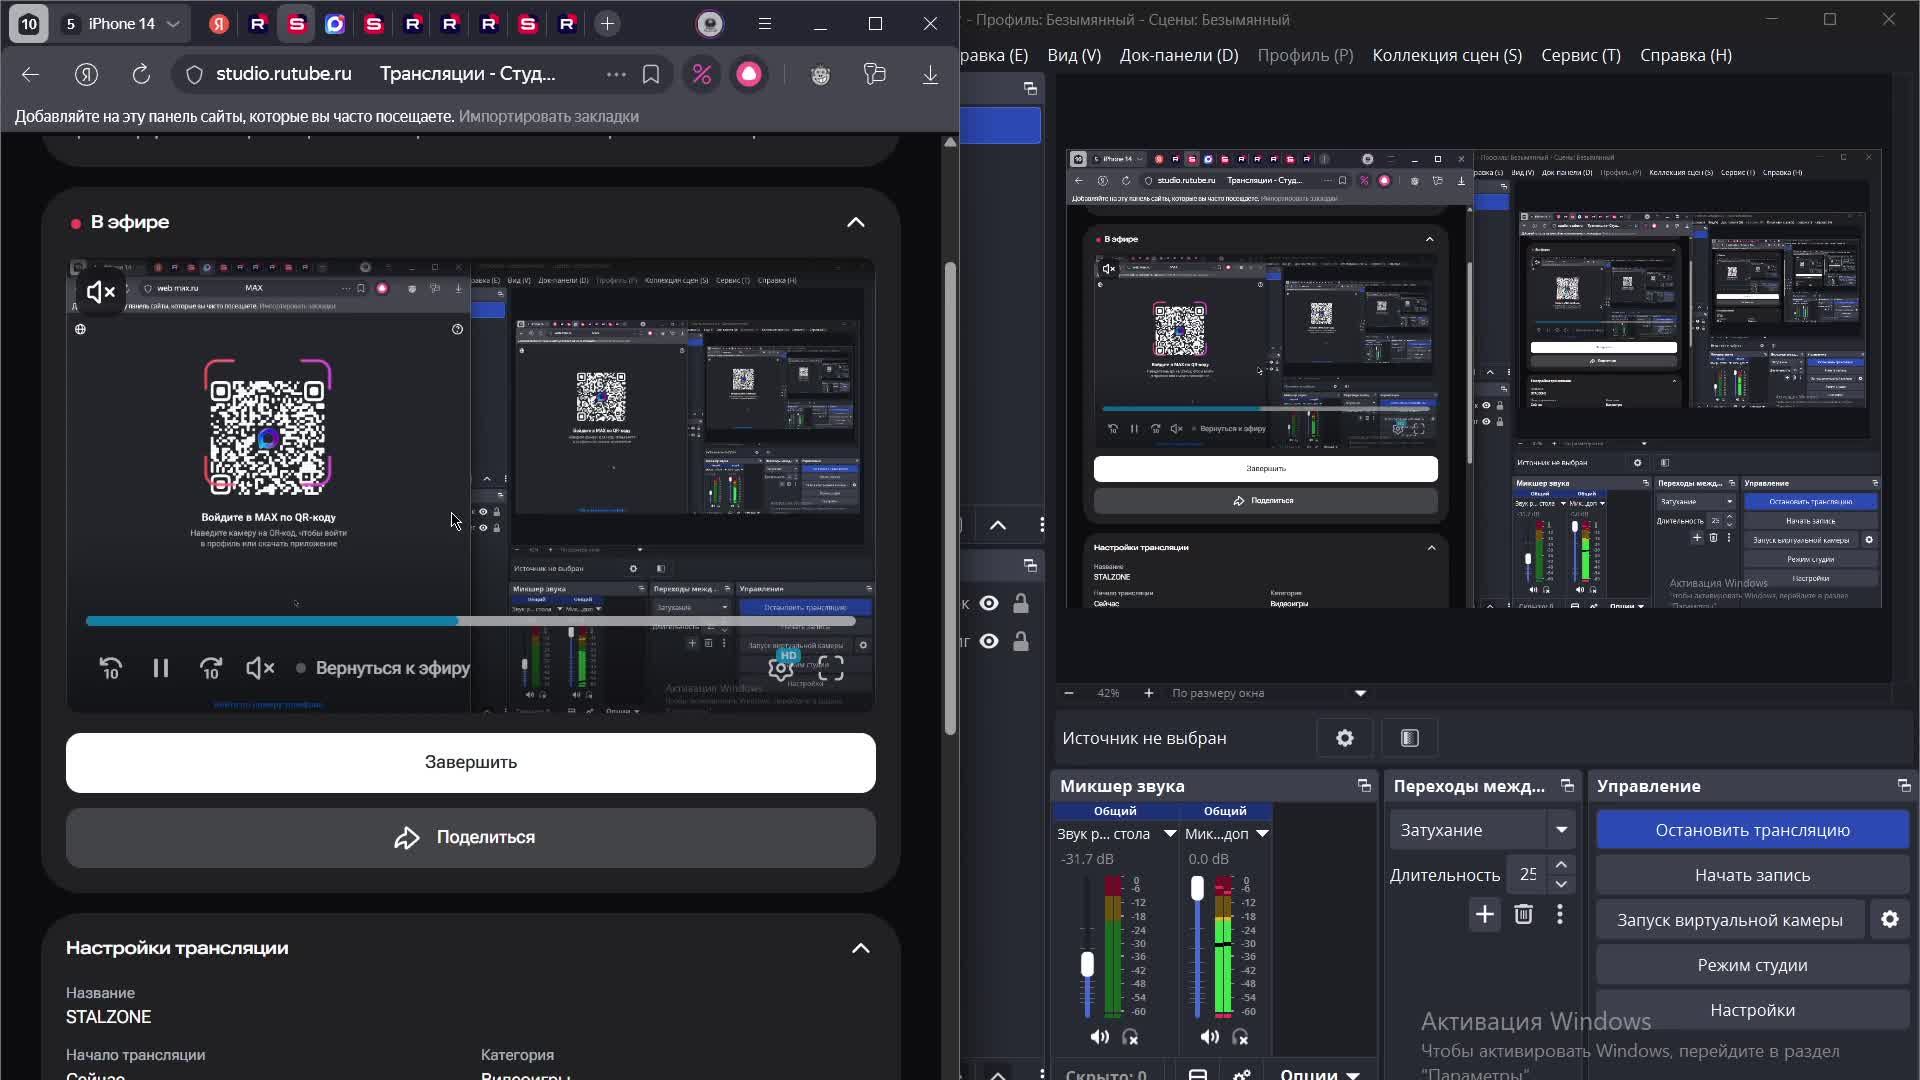
Task: Open player quality settings gear (HD)
Action: pos(781,668)
